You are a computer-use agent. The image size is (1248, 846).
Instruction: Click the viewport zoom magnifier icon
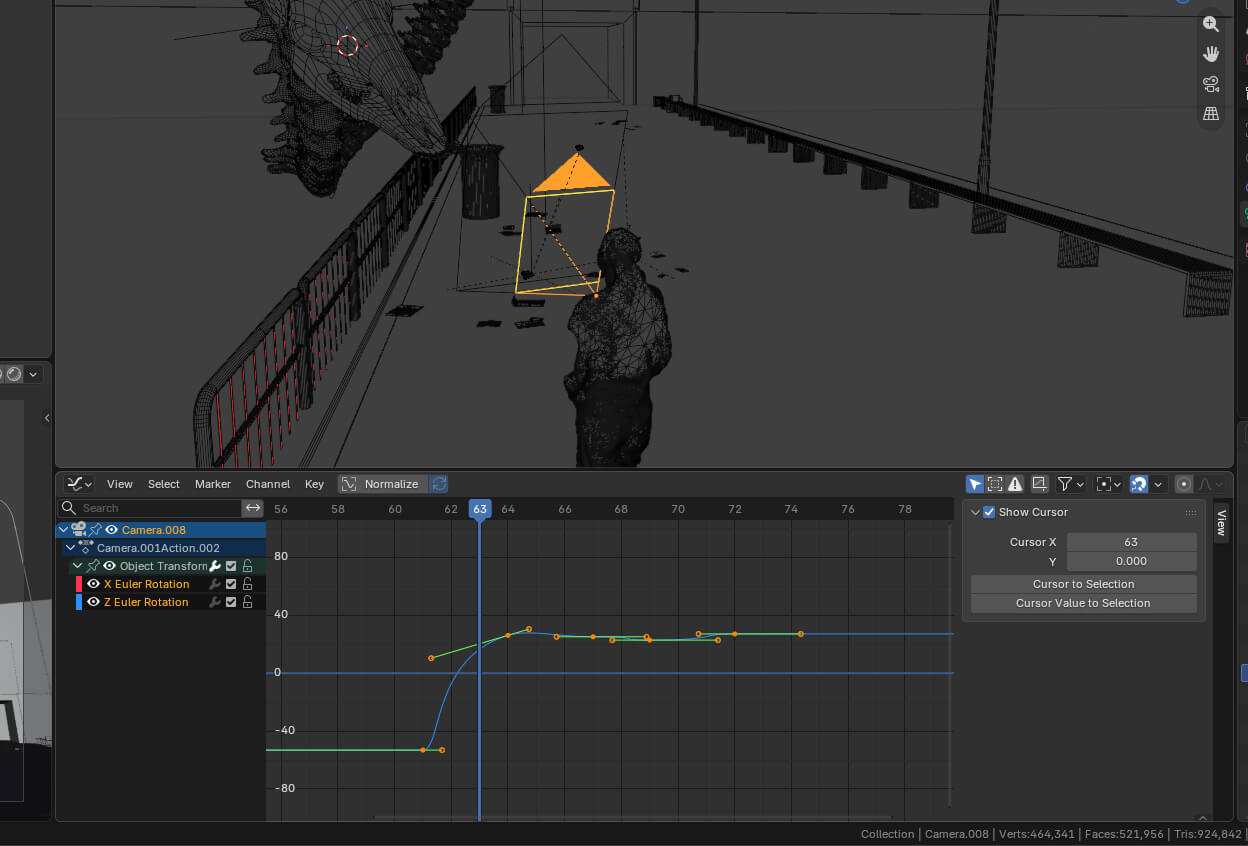pyautogui.click(x=1211, y=24)
